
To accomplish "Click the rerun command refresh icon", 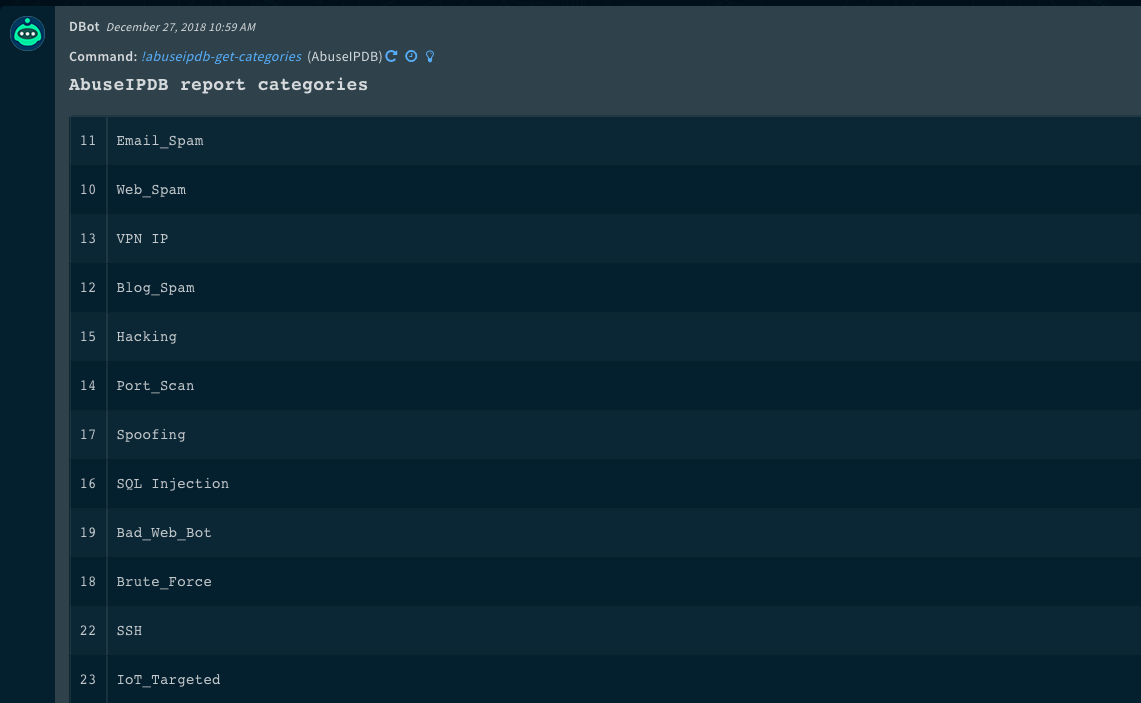I will point(392,57).
